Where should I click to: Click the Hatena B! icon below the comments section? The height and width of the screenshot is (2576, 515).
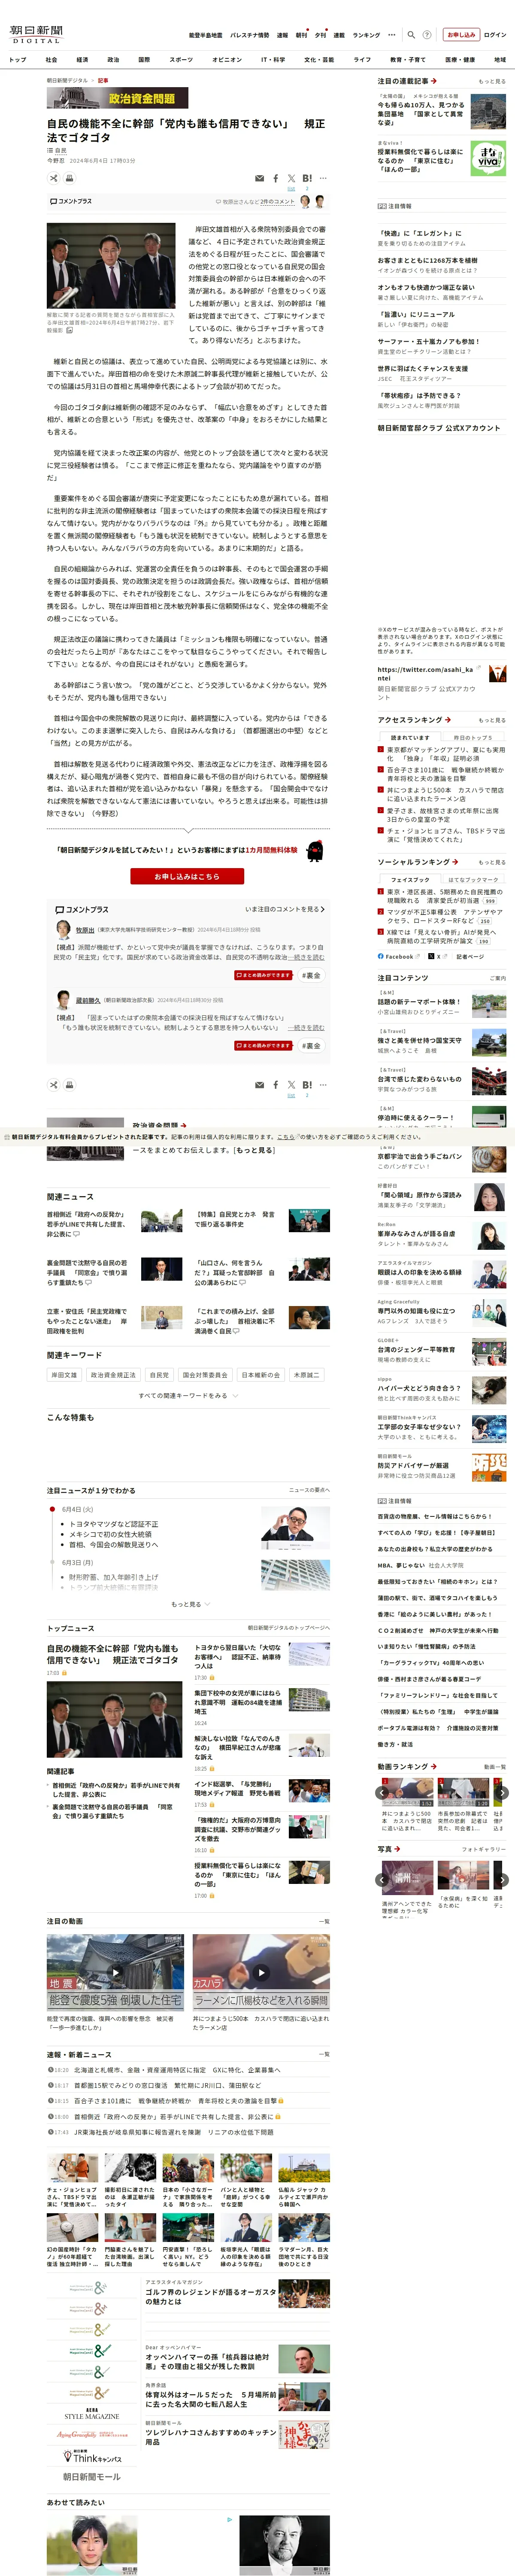pyautogui.click(x=307, y=1085)
